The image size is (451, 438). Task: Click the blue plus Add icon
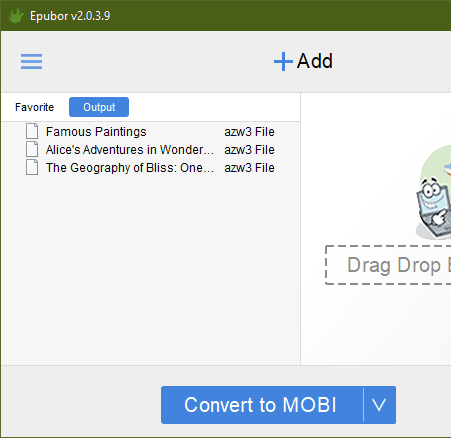pyautogui.click(x=283, y=62)
